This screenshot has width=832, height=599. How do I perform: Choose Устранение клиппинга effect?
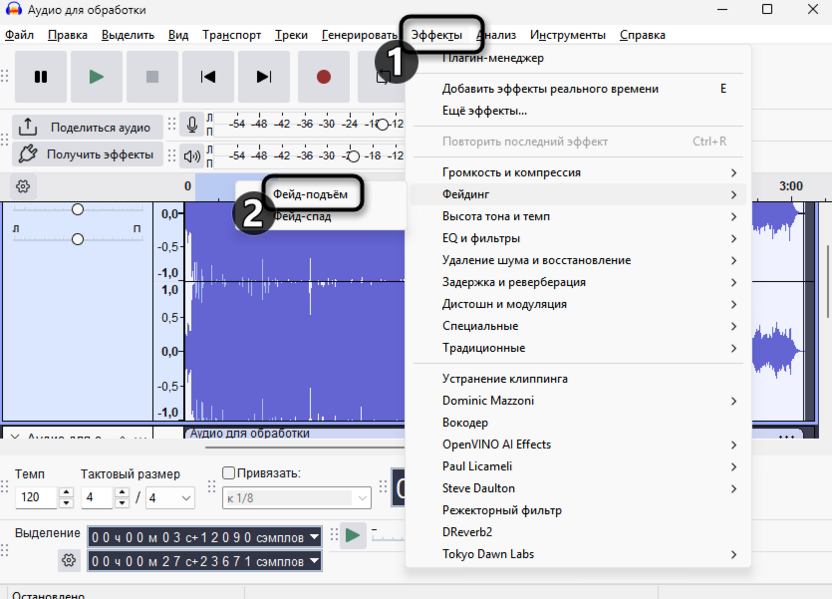[x=578, y=379]
